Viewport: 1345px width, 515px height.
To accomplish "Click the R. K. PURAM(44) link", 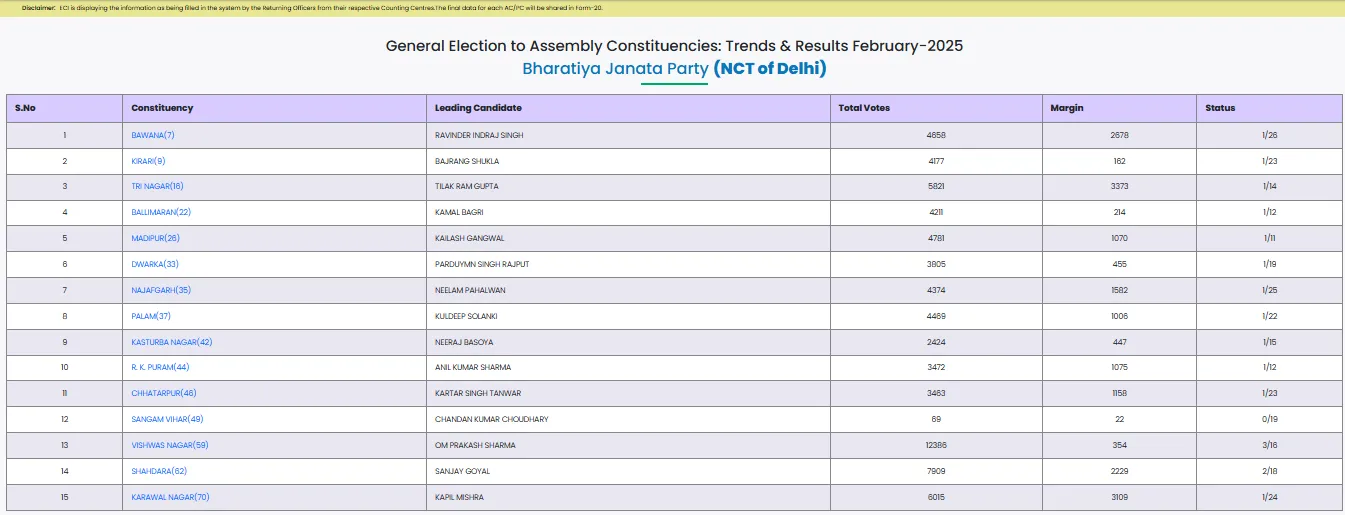I will click(160, 367).
